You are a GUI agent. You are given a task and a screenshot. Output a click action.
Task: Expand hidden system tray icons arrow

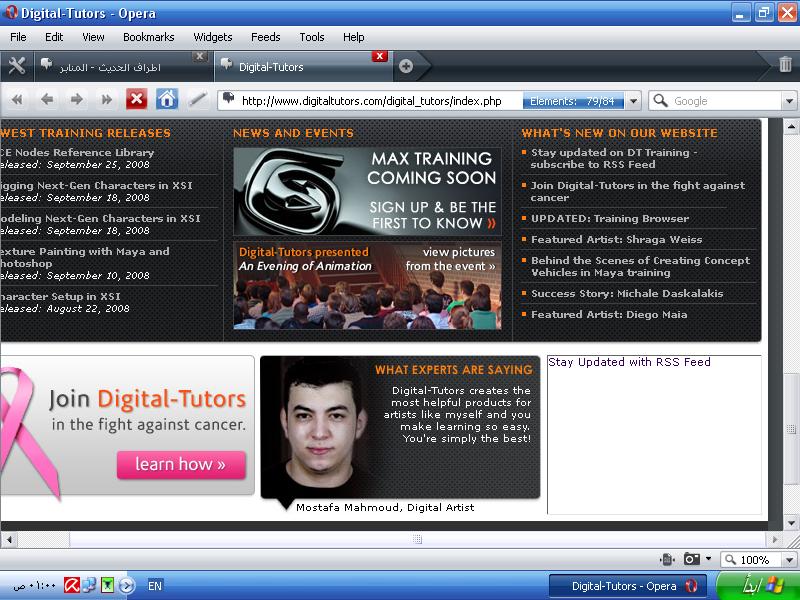click(x=127, y=586)
